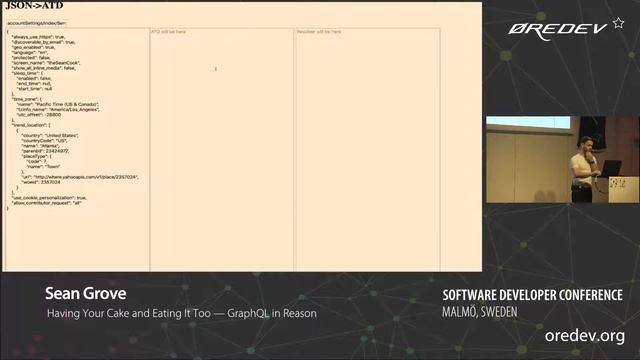
Task: Click the "SOFTWARE DEVELOPER CONFERENCE" text
Action: pos(533,295)
